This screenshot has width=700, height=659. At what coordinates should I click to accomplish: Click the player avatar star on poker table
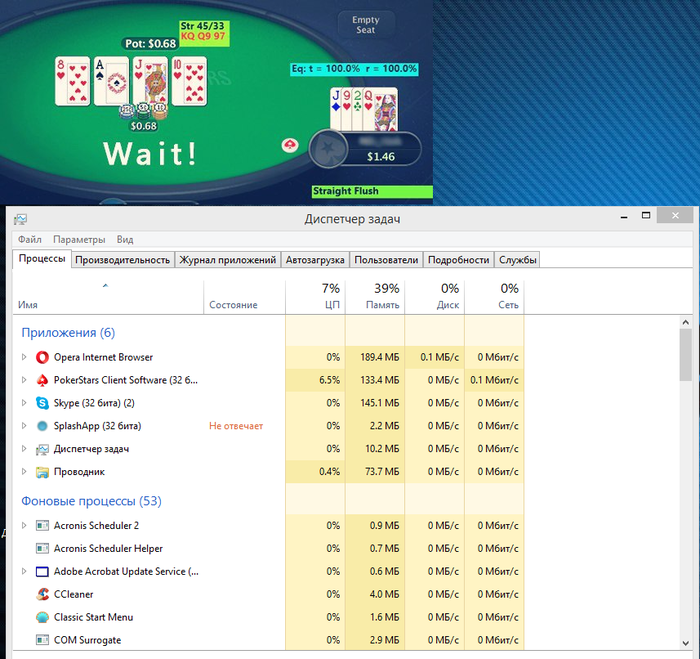tap(328, 149)
